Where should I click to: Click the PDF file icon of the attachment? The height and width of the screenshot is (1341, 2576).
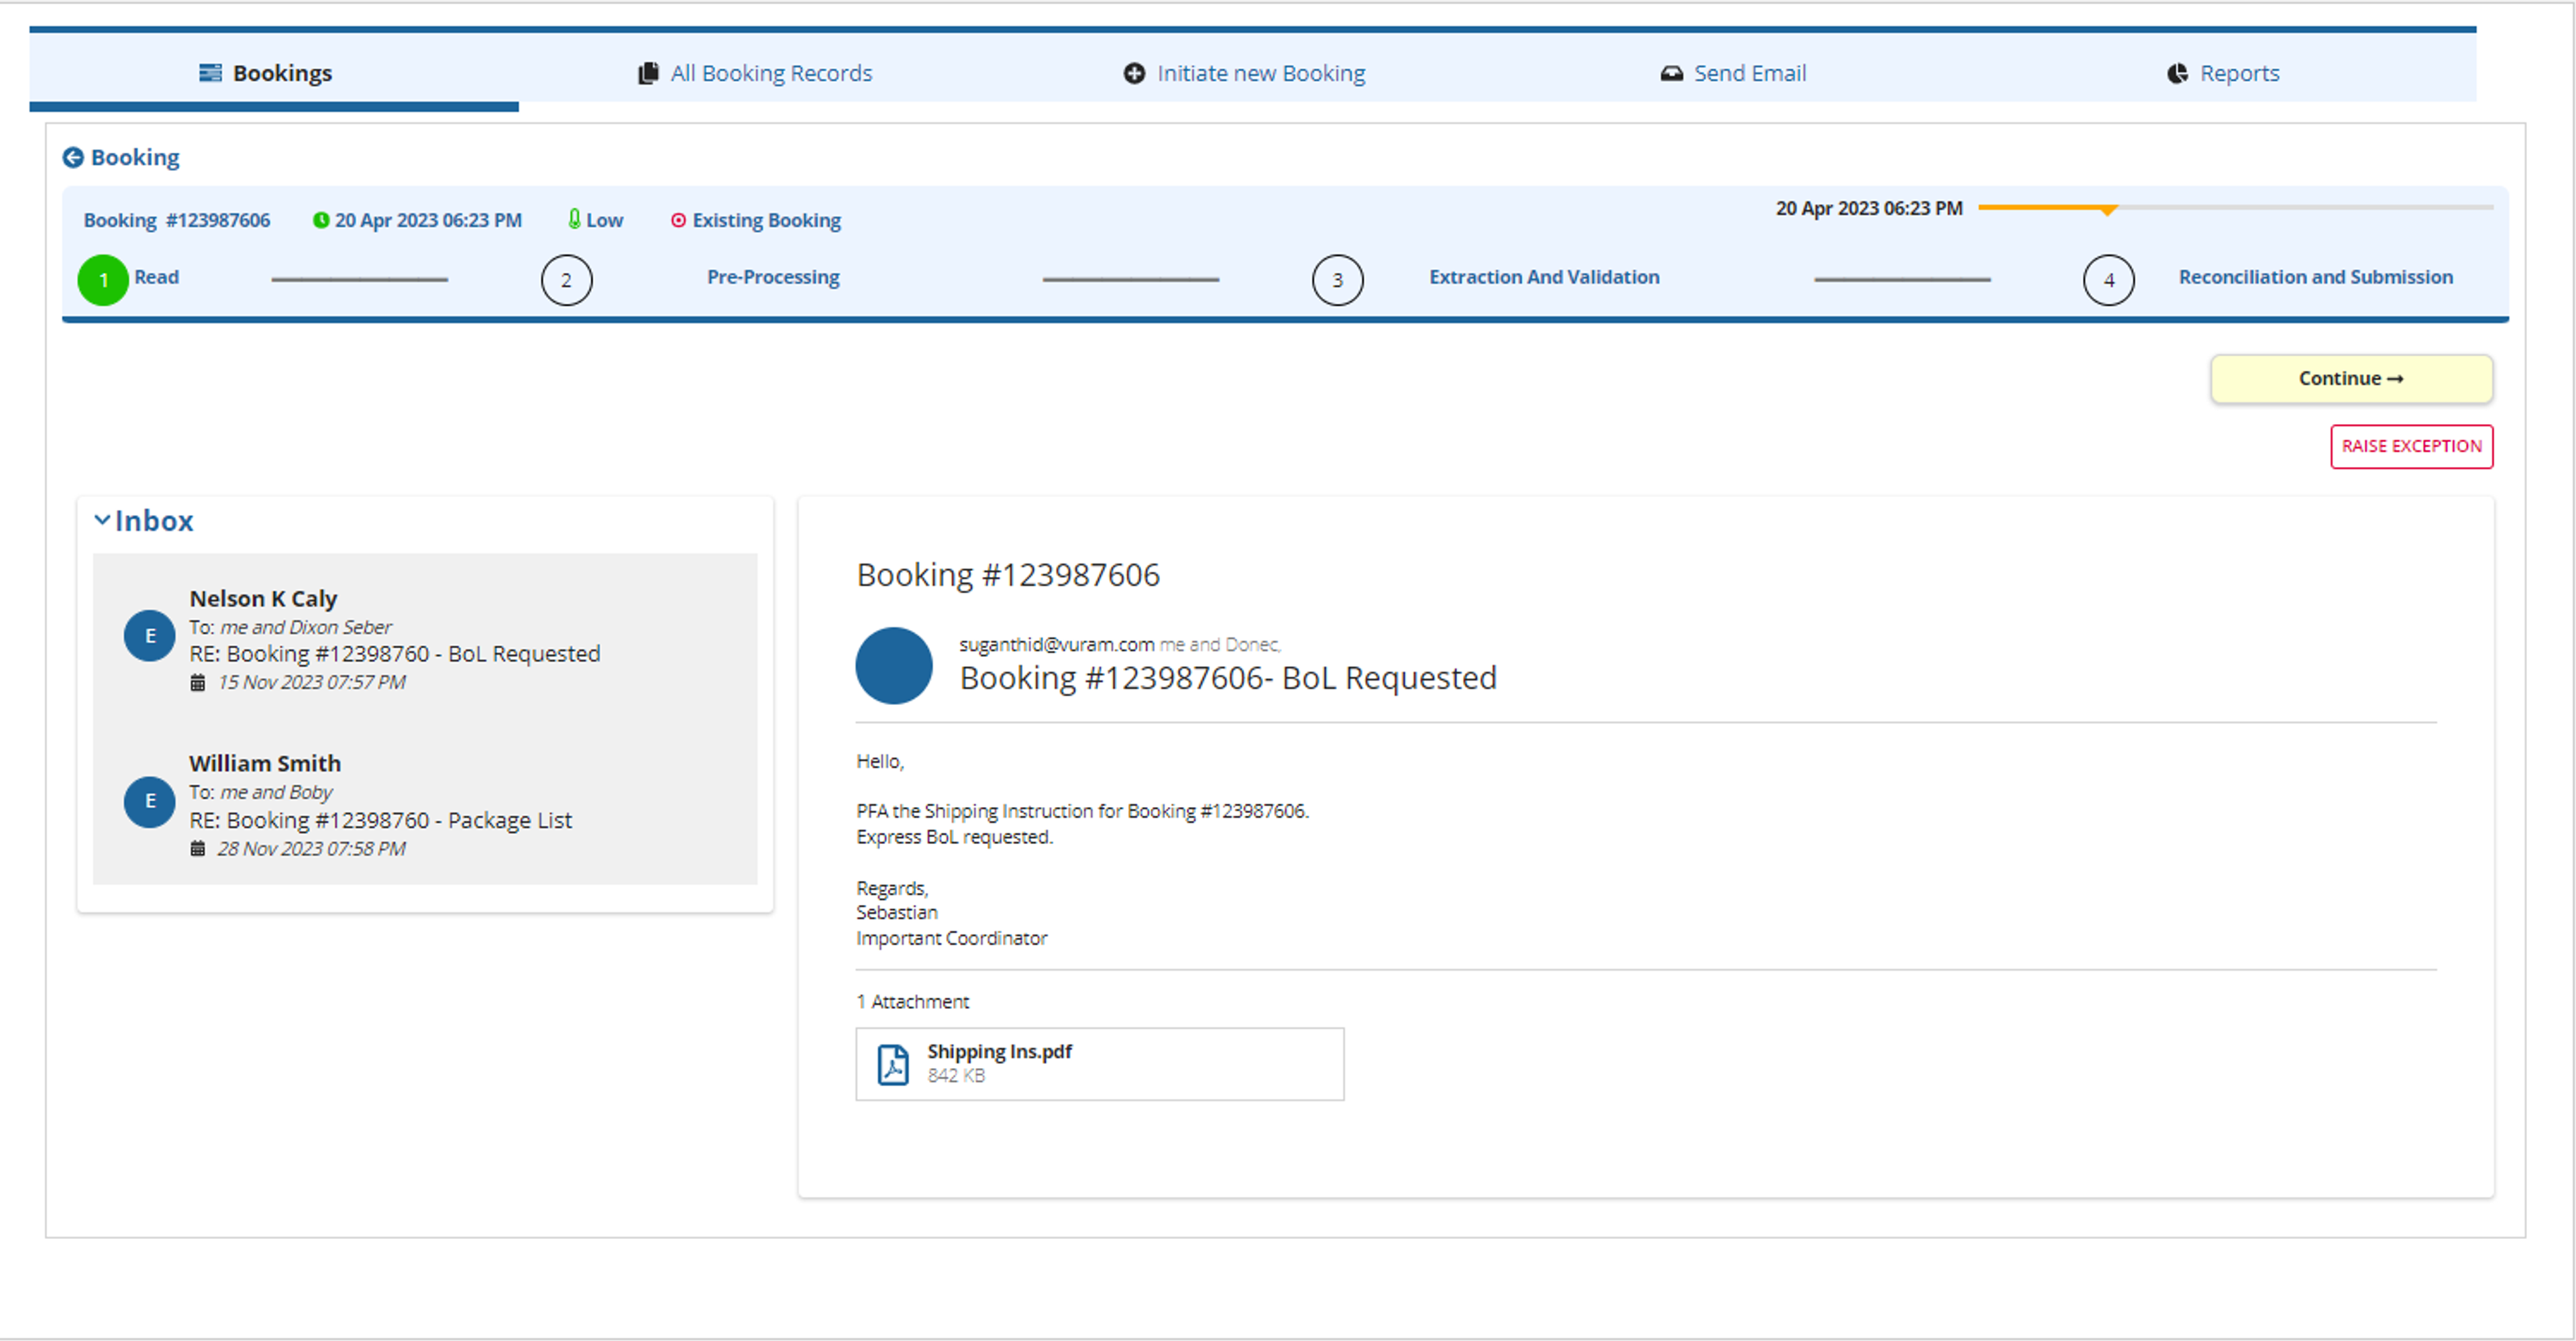(893, 1064)
